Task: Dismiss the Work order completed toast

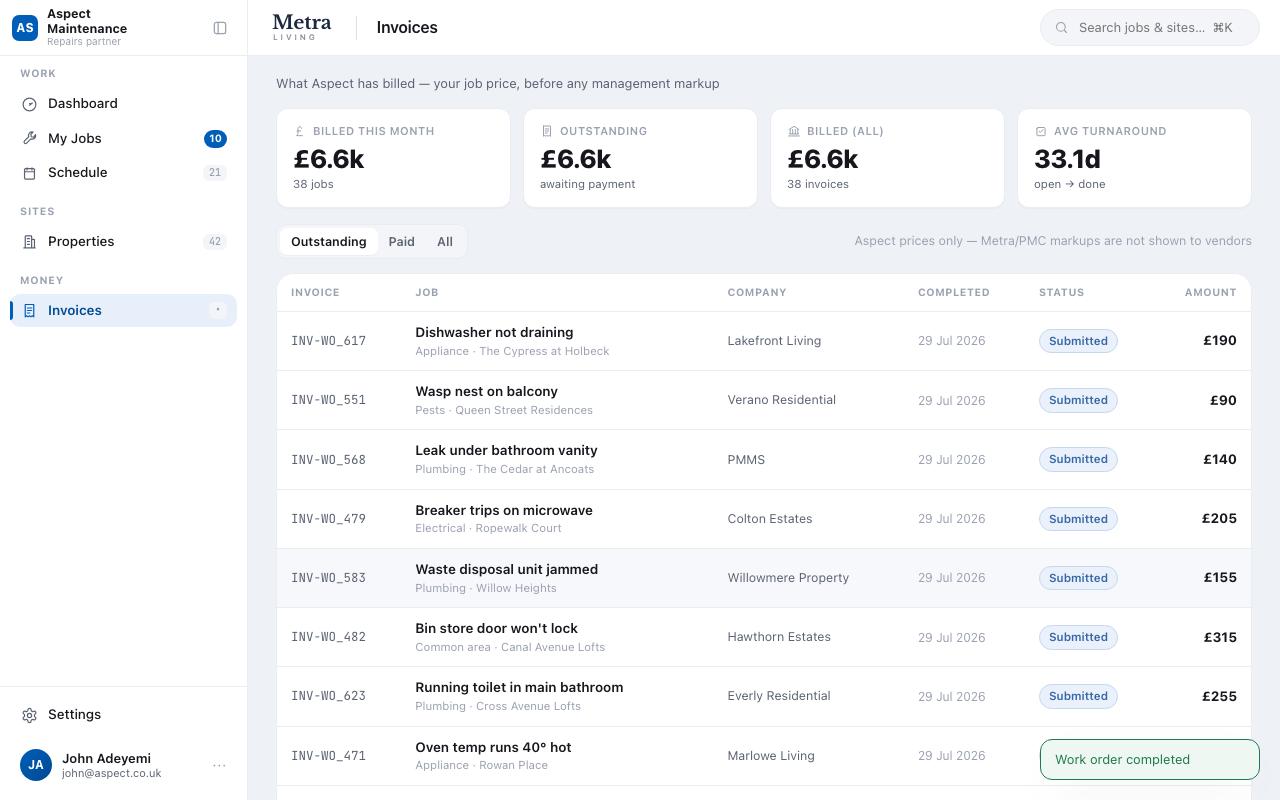Action: pyautogui.click(x=1150, y=760)
